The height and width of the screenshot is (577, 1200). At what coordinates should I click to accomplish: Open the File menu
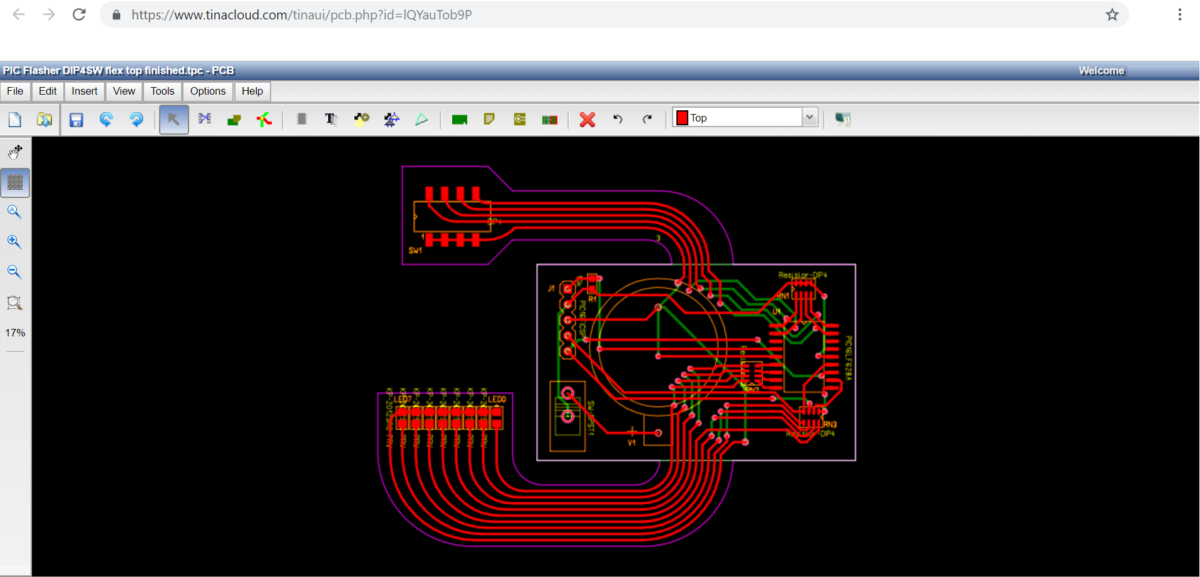(15, 91)
